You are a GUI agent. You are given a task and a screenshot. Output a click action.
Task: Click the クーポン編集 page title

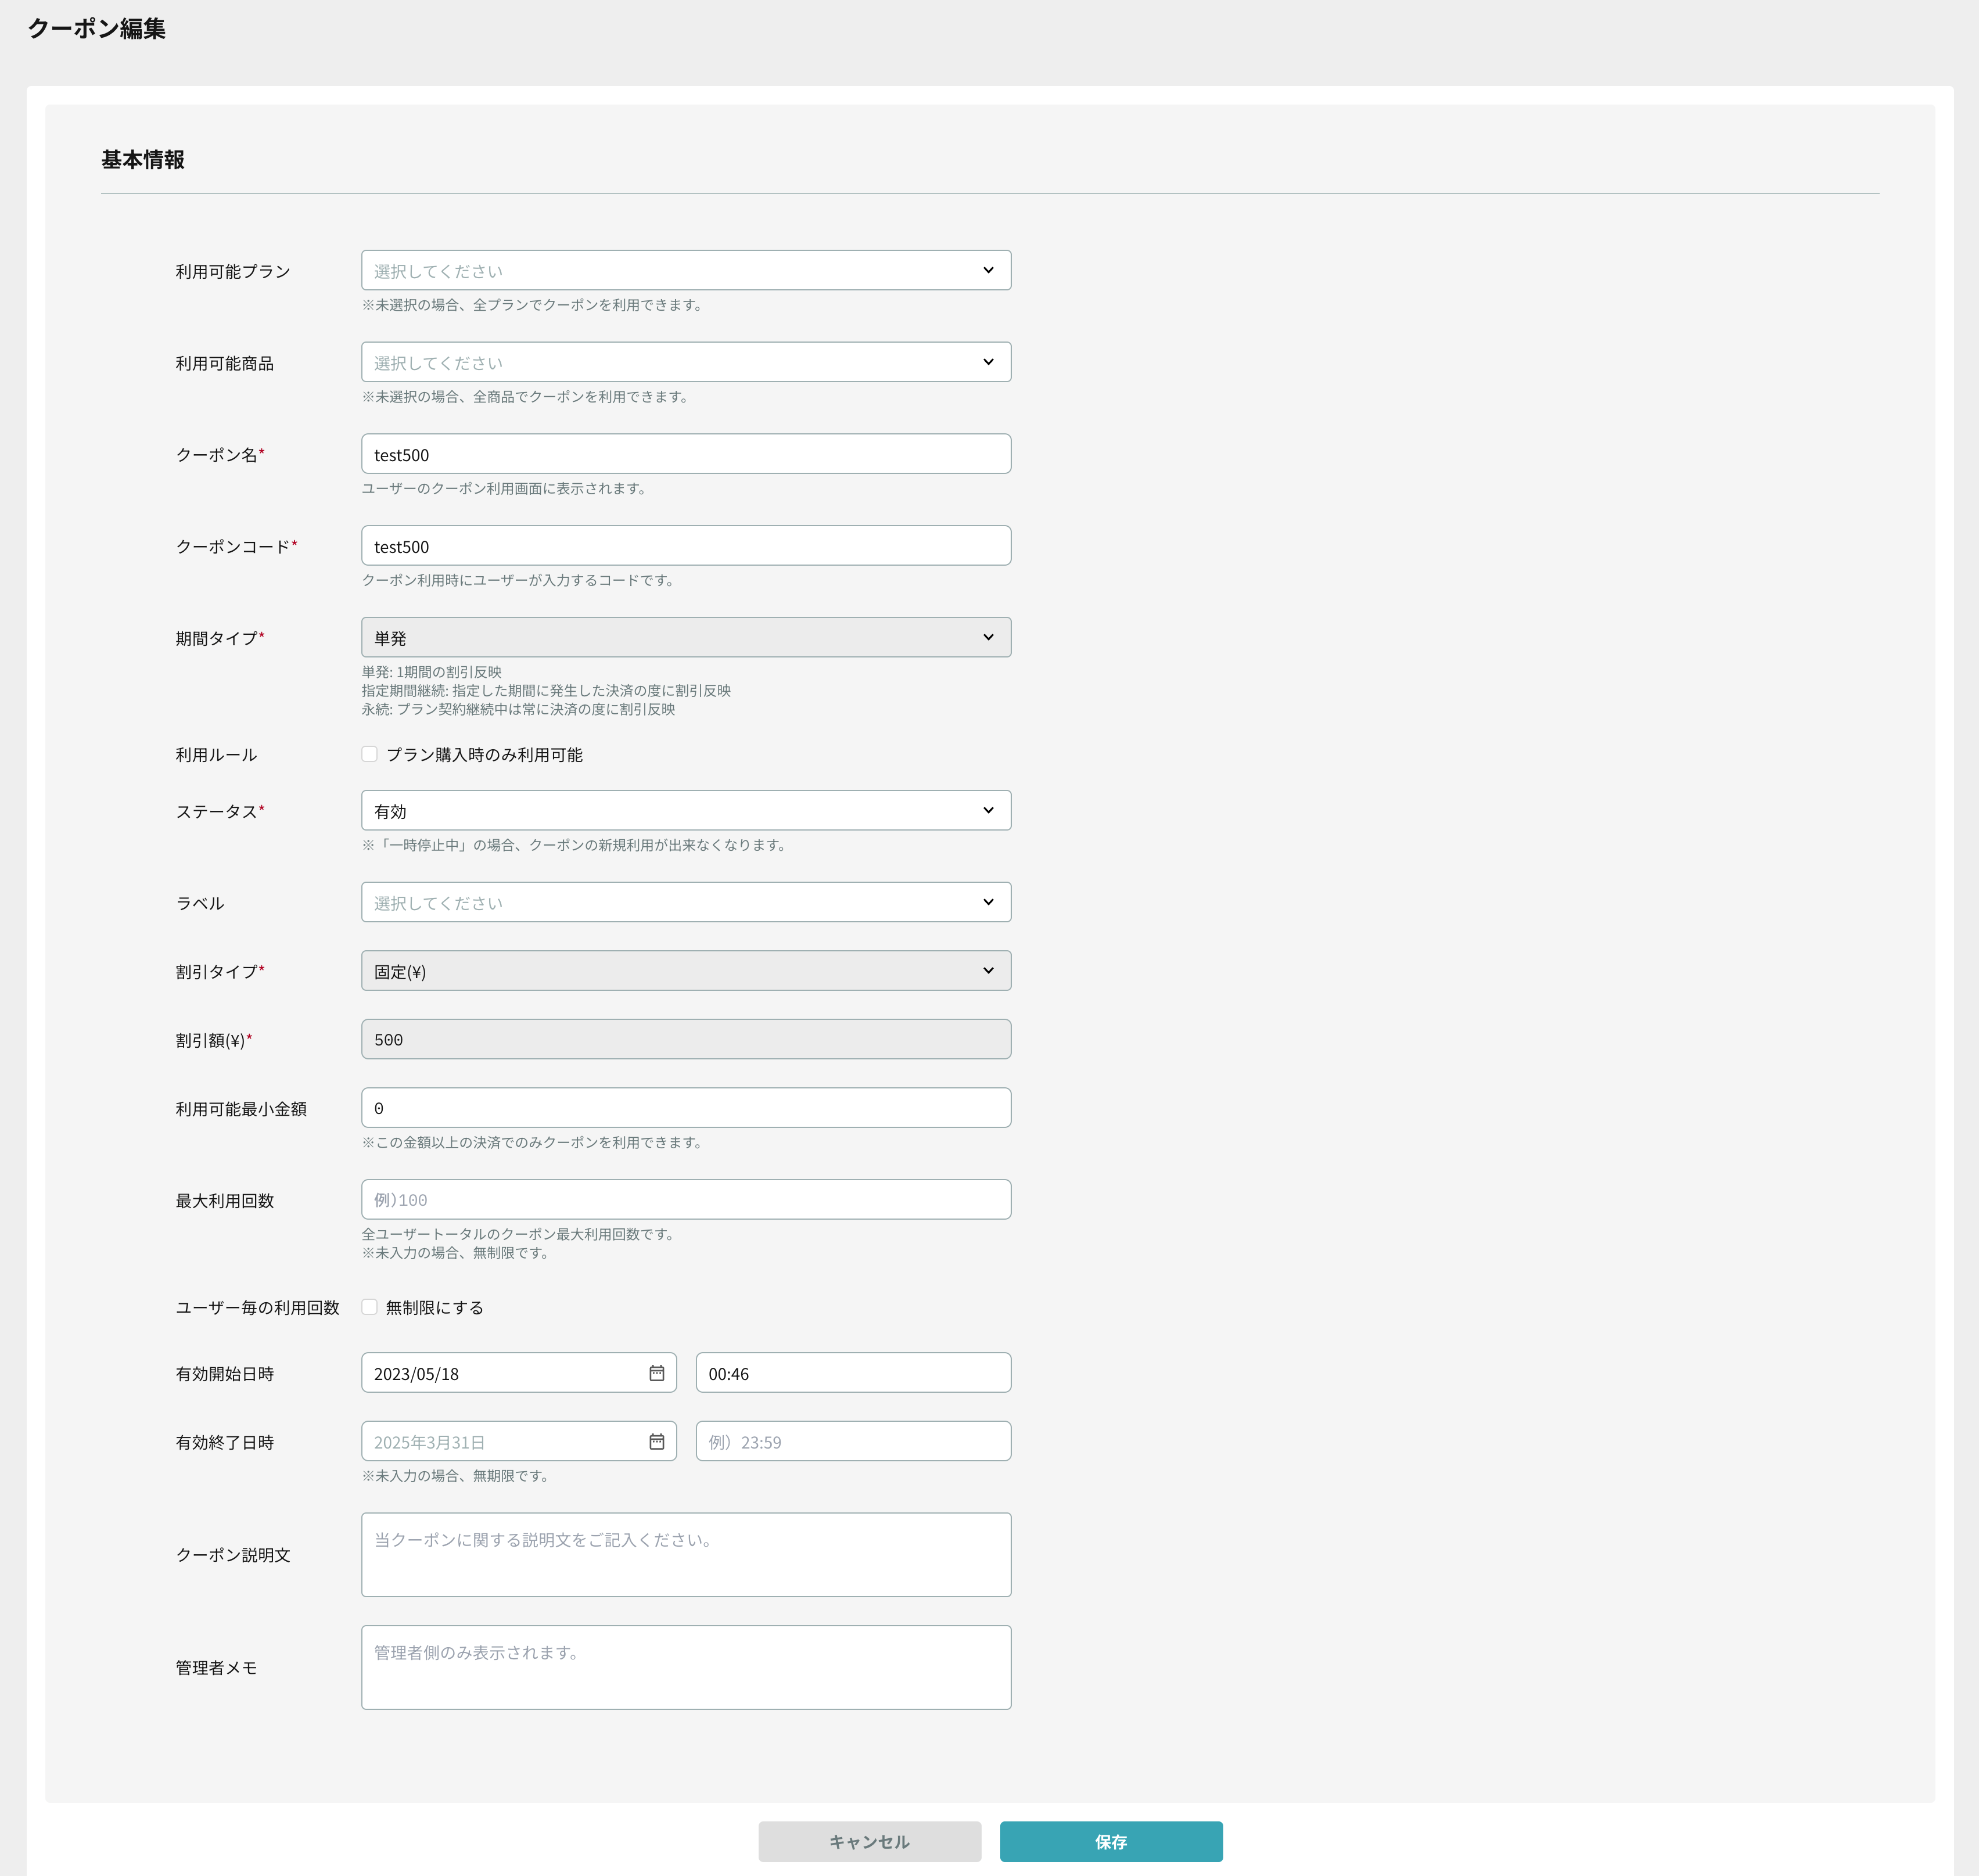pyautogui.click(x=97, y=29)
